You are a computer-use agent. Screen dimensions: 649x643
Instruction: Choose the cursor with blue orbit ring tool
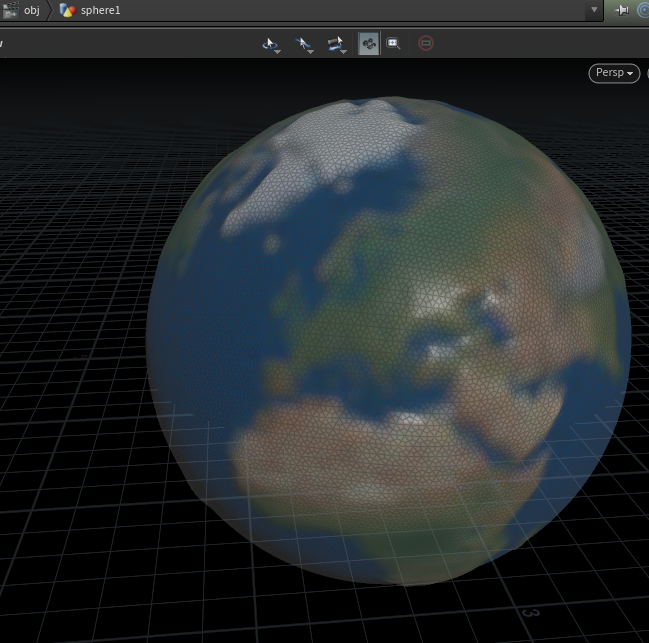(272, 44)
